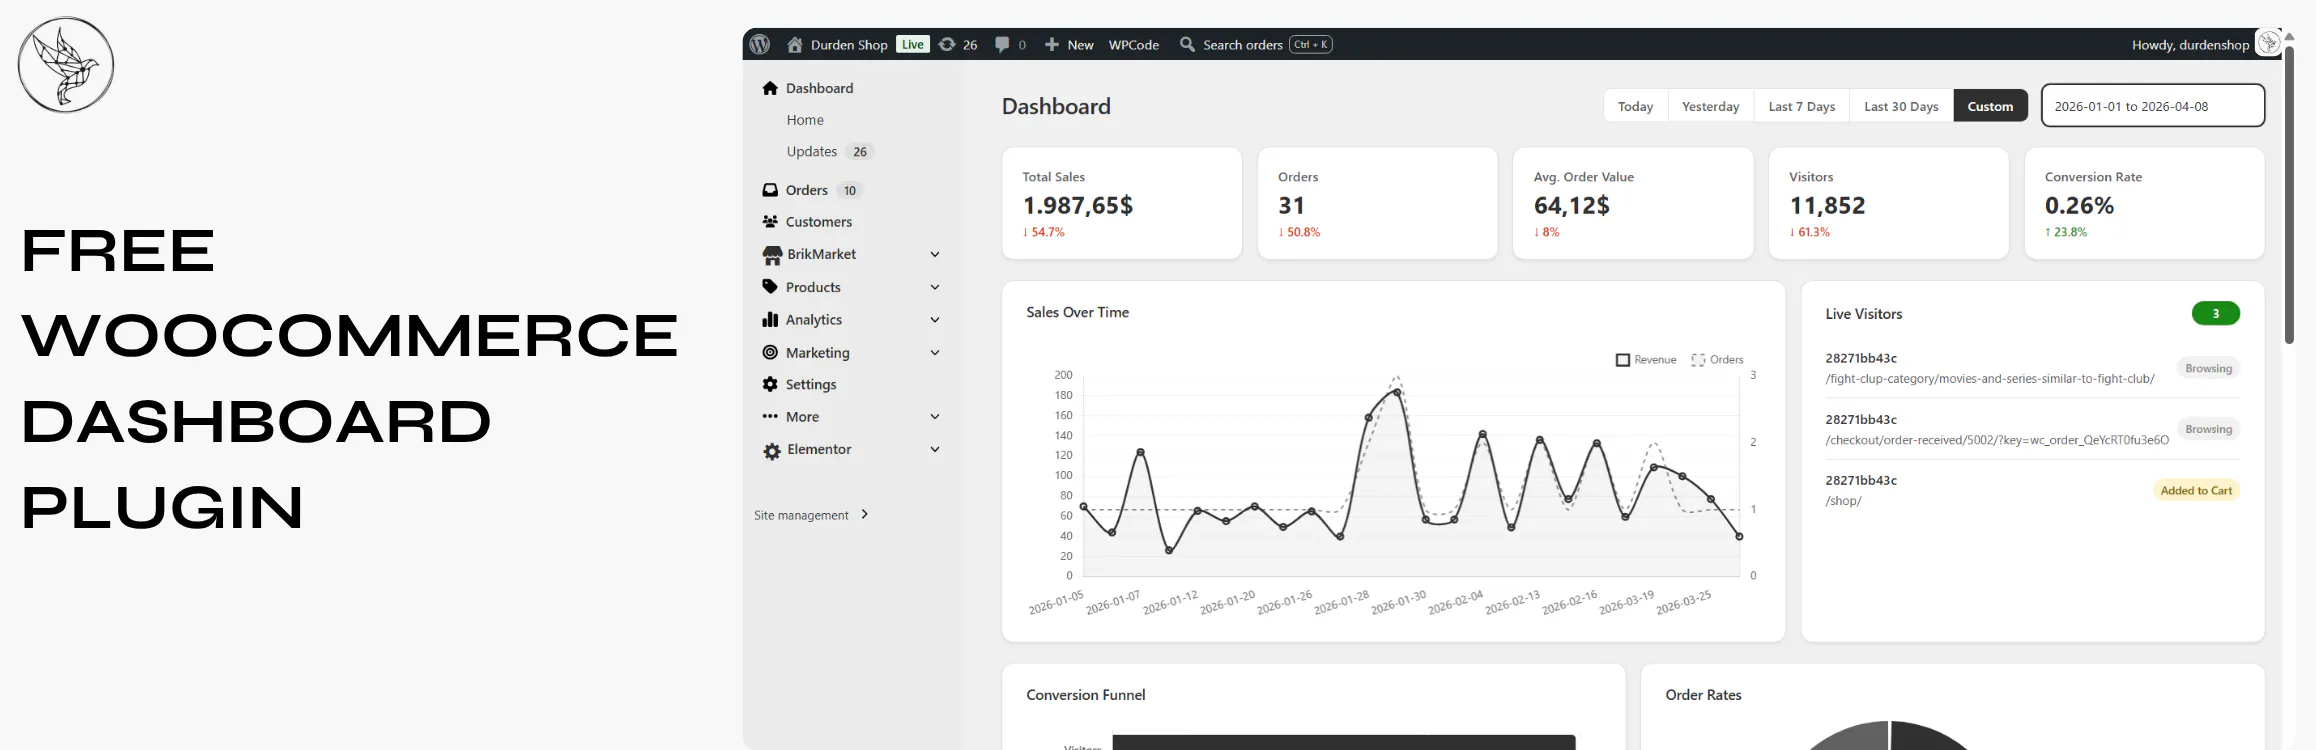
Task: Click the BrikMarket store icon
Action: click(772, 255)
